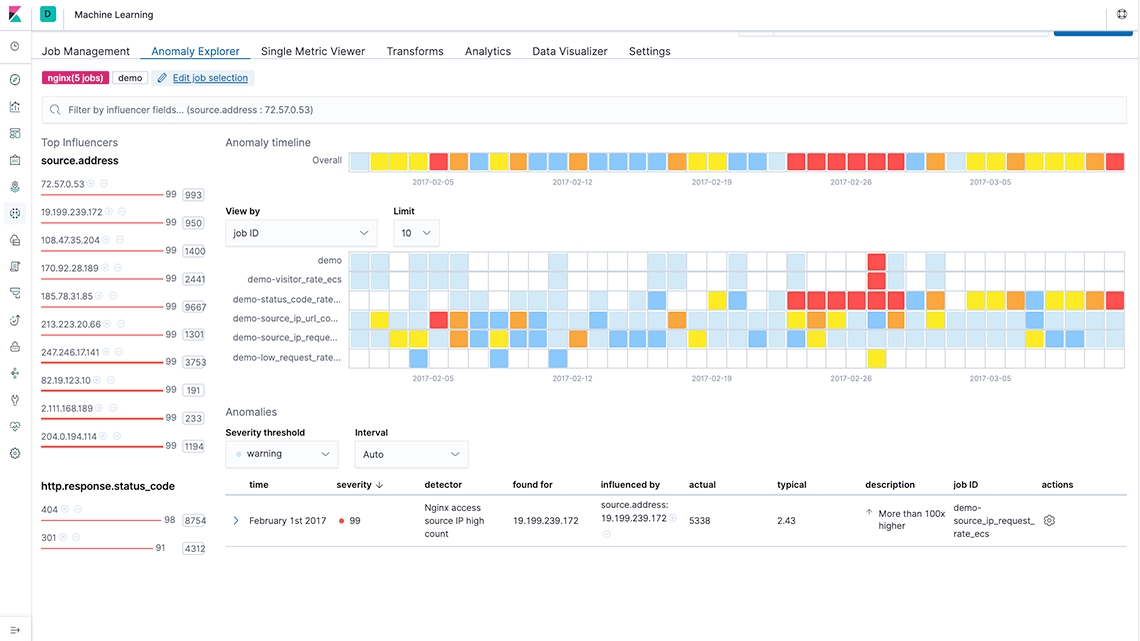Select the first red cell in Overall timeline
This screenshot has width=1140, height=641.
[438, 161]
